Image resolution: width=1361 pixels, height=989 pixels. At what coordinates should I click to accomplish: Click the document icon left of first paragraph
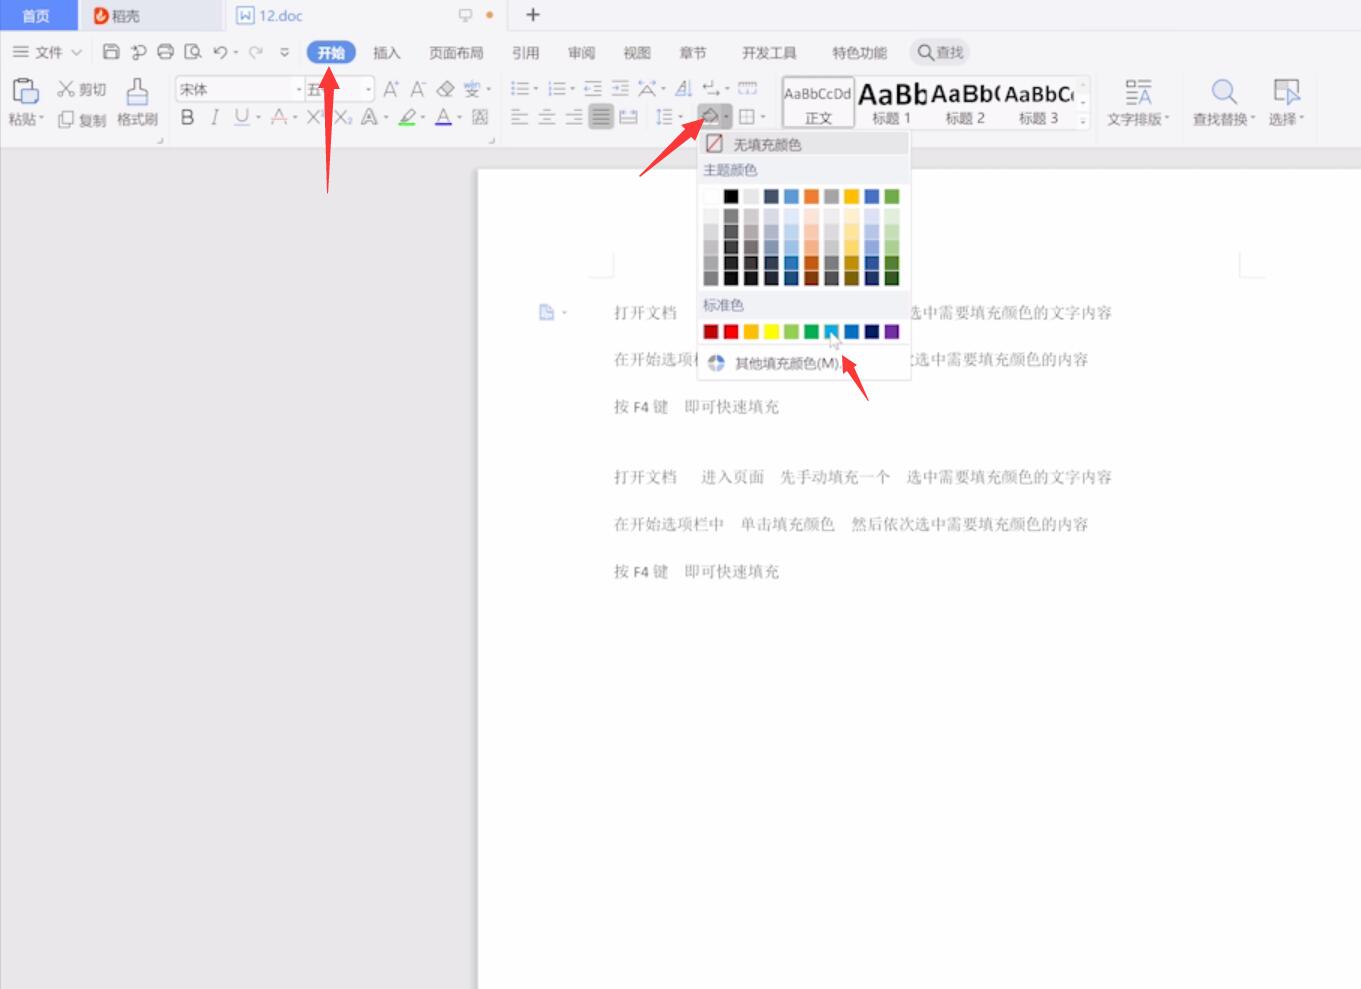[546, 312]
